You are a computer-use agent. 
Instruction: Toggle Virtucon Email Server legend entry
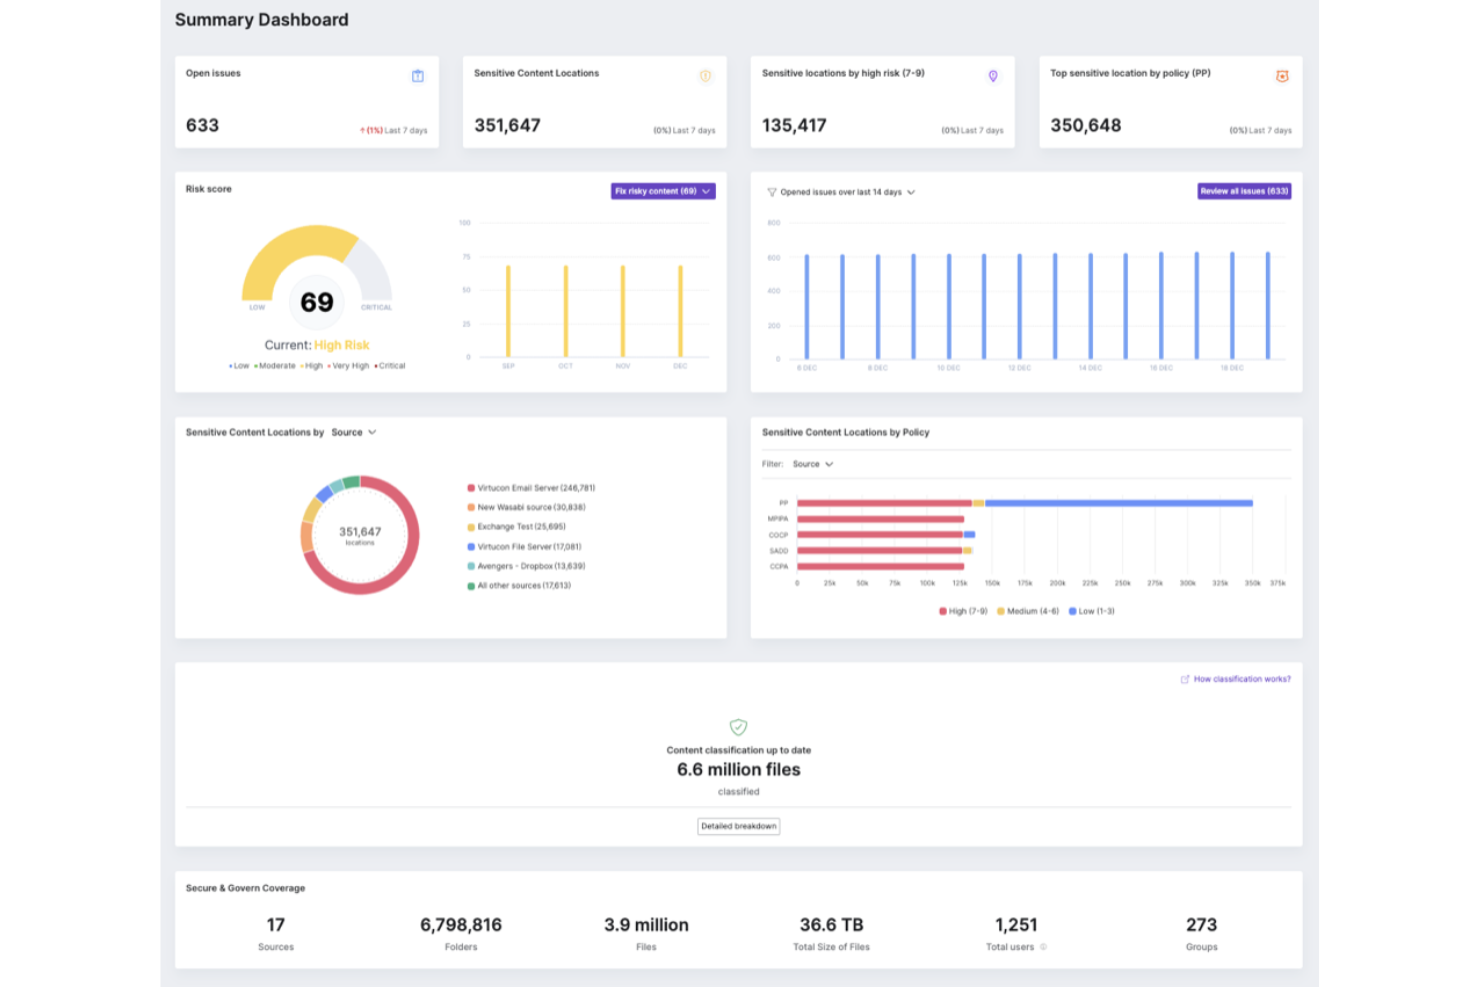[531, 488]
